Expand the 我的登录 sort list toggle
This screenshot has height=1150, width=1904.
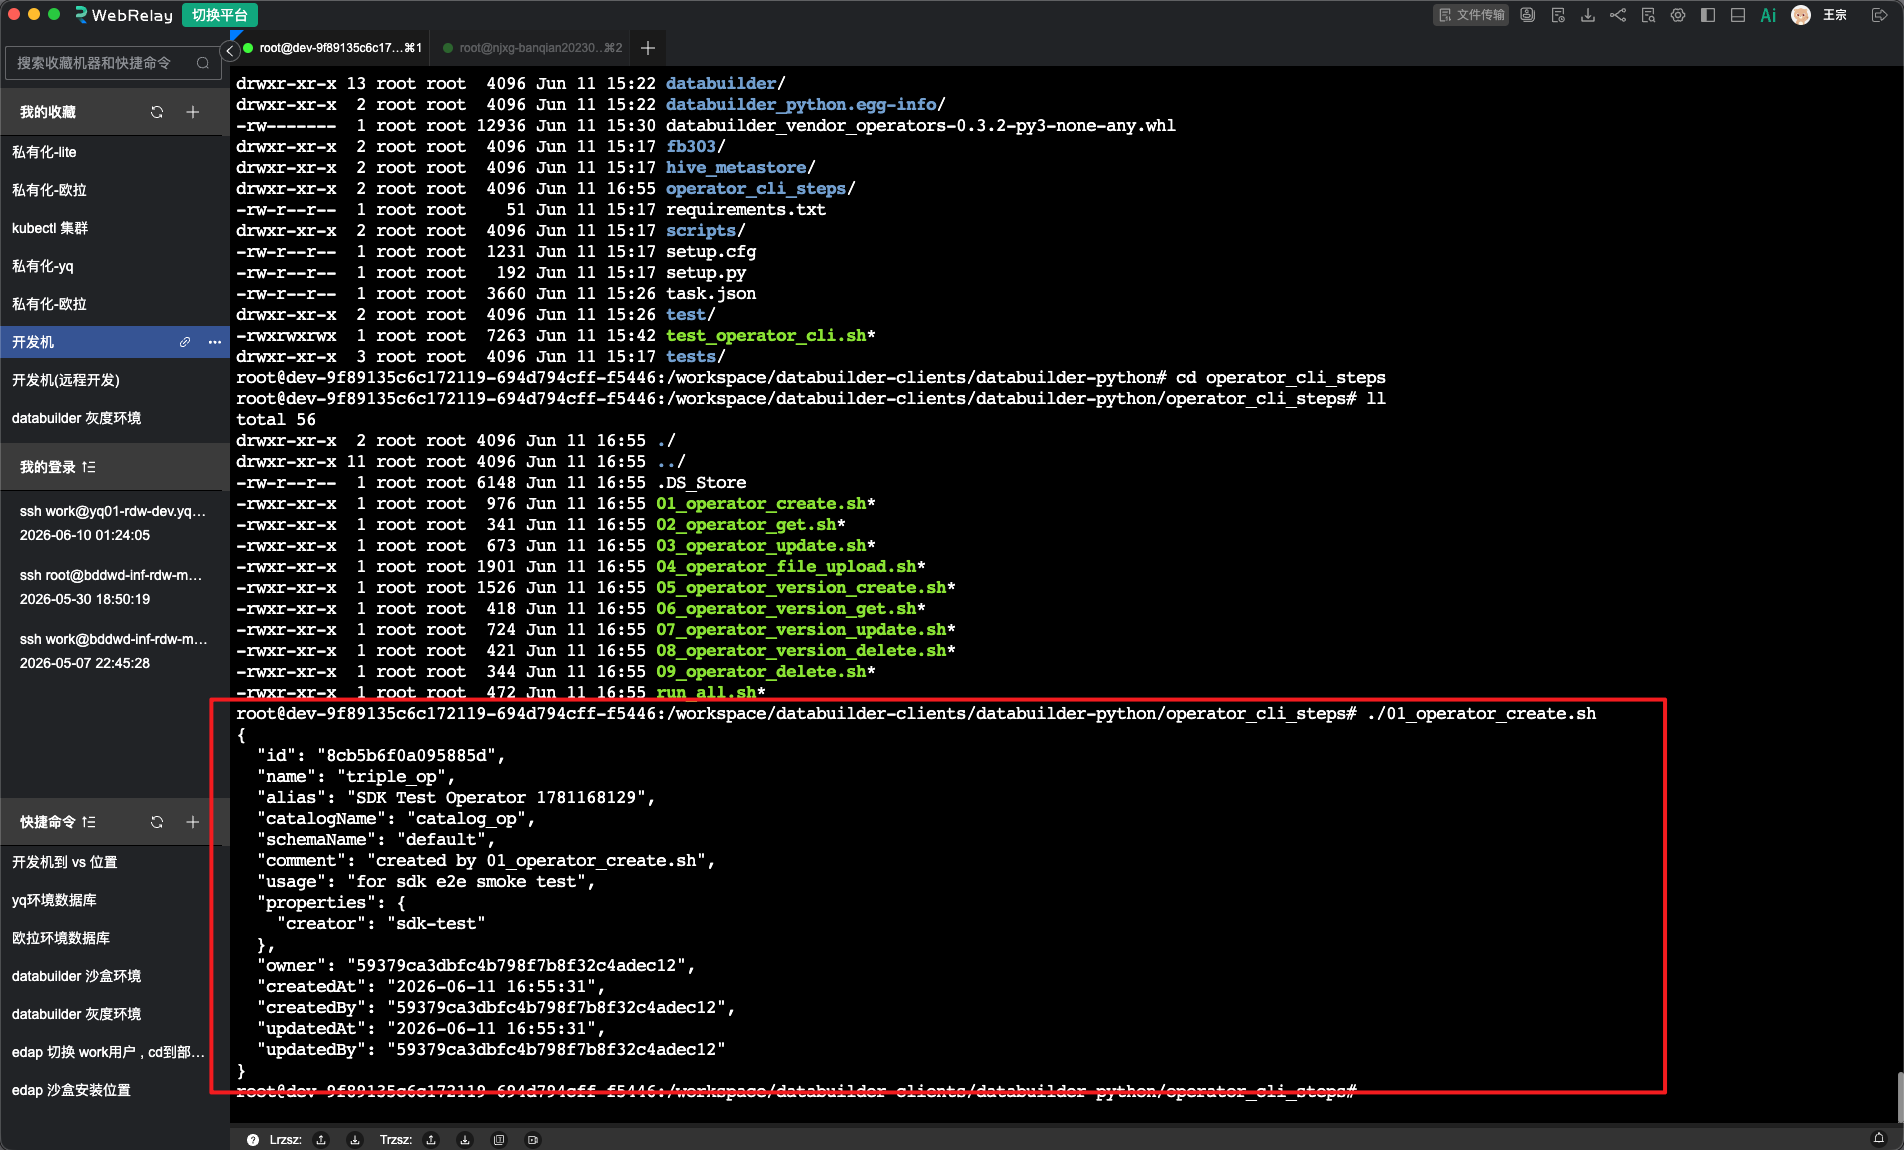(x=89, y=467)
